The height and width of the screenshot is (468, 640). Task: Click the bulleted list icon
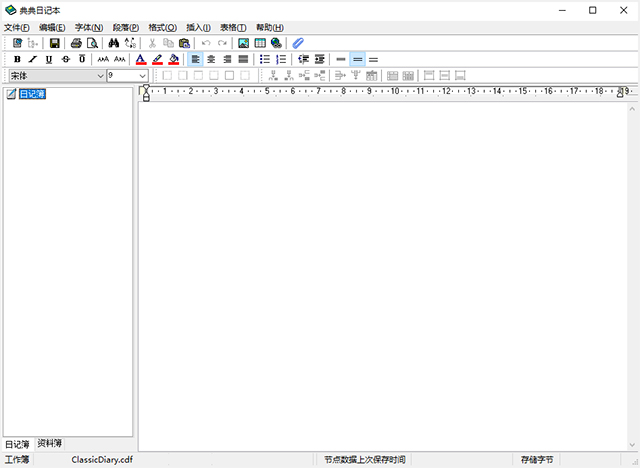click(265, 59)
